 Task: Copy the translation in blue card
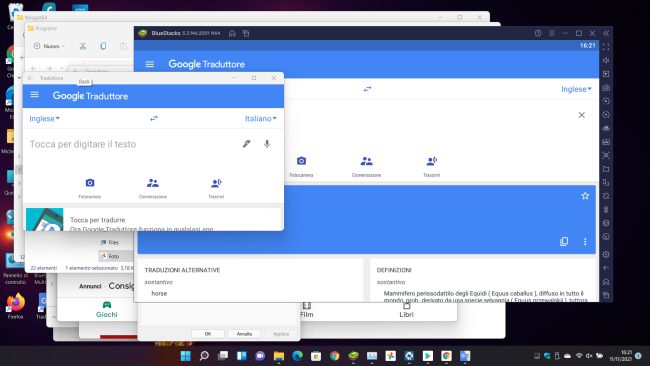564,242
